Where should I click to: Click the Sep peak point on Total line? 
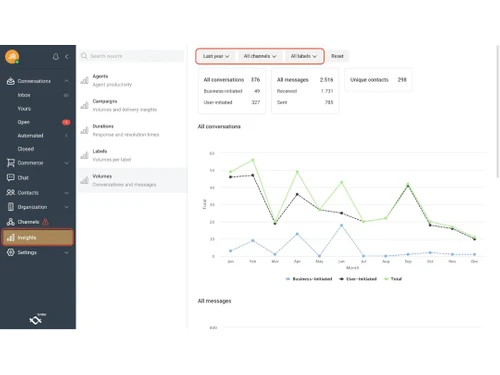point(408,184)
